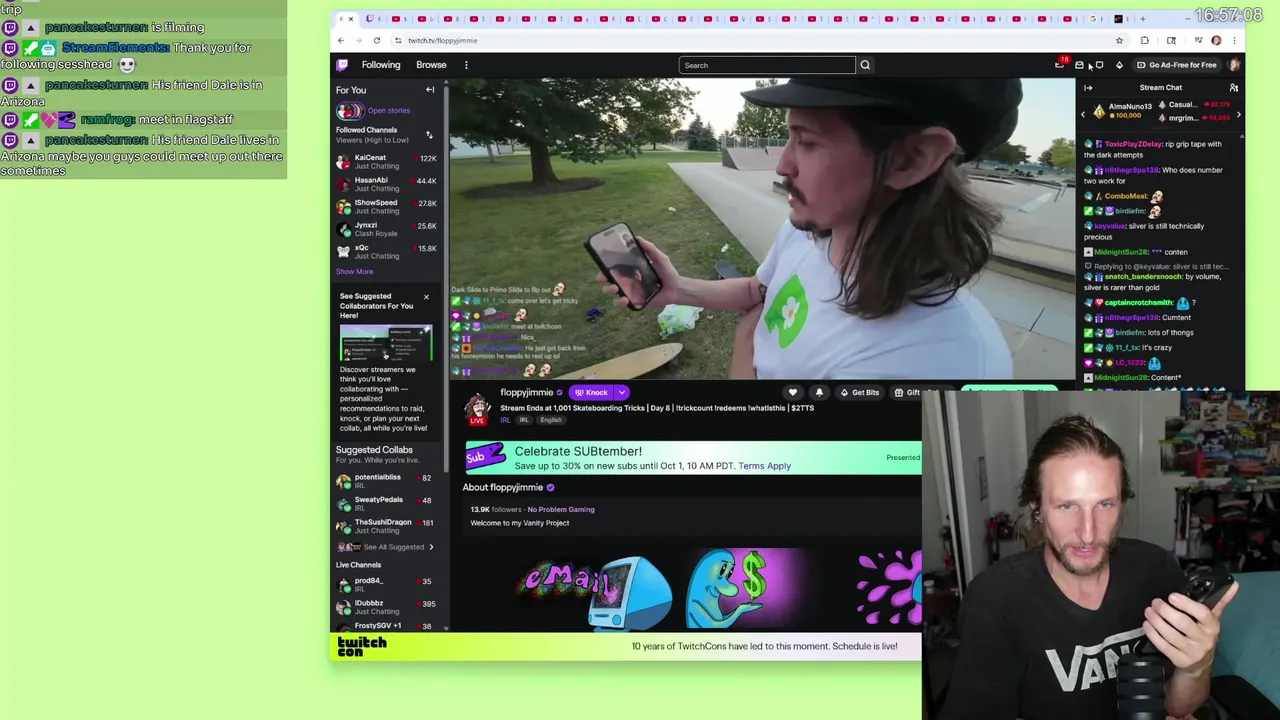Click the Open stories link
This screenshot has height=720, width=1280.
pos(388,111)
